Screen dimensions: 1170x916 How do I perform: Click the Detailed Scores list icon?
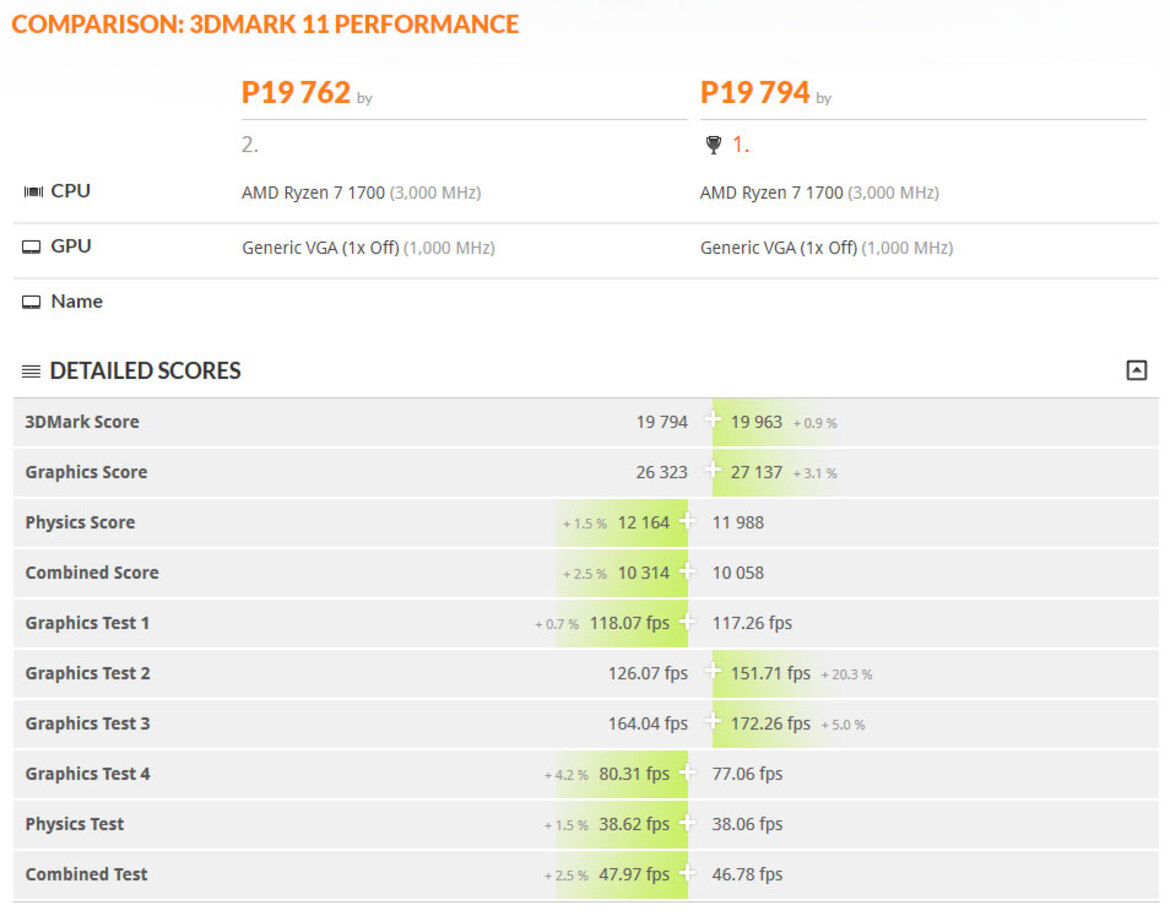[x=31, y=371]
